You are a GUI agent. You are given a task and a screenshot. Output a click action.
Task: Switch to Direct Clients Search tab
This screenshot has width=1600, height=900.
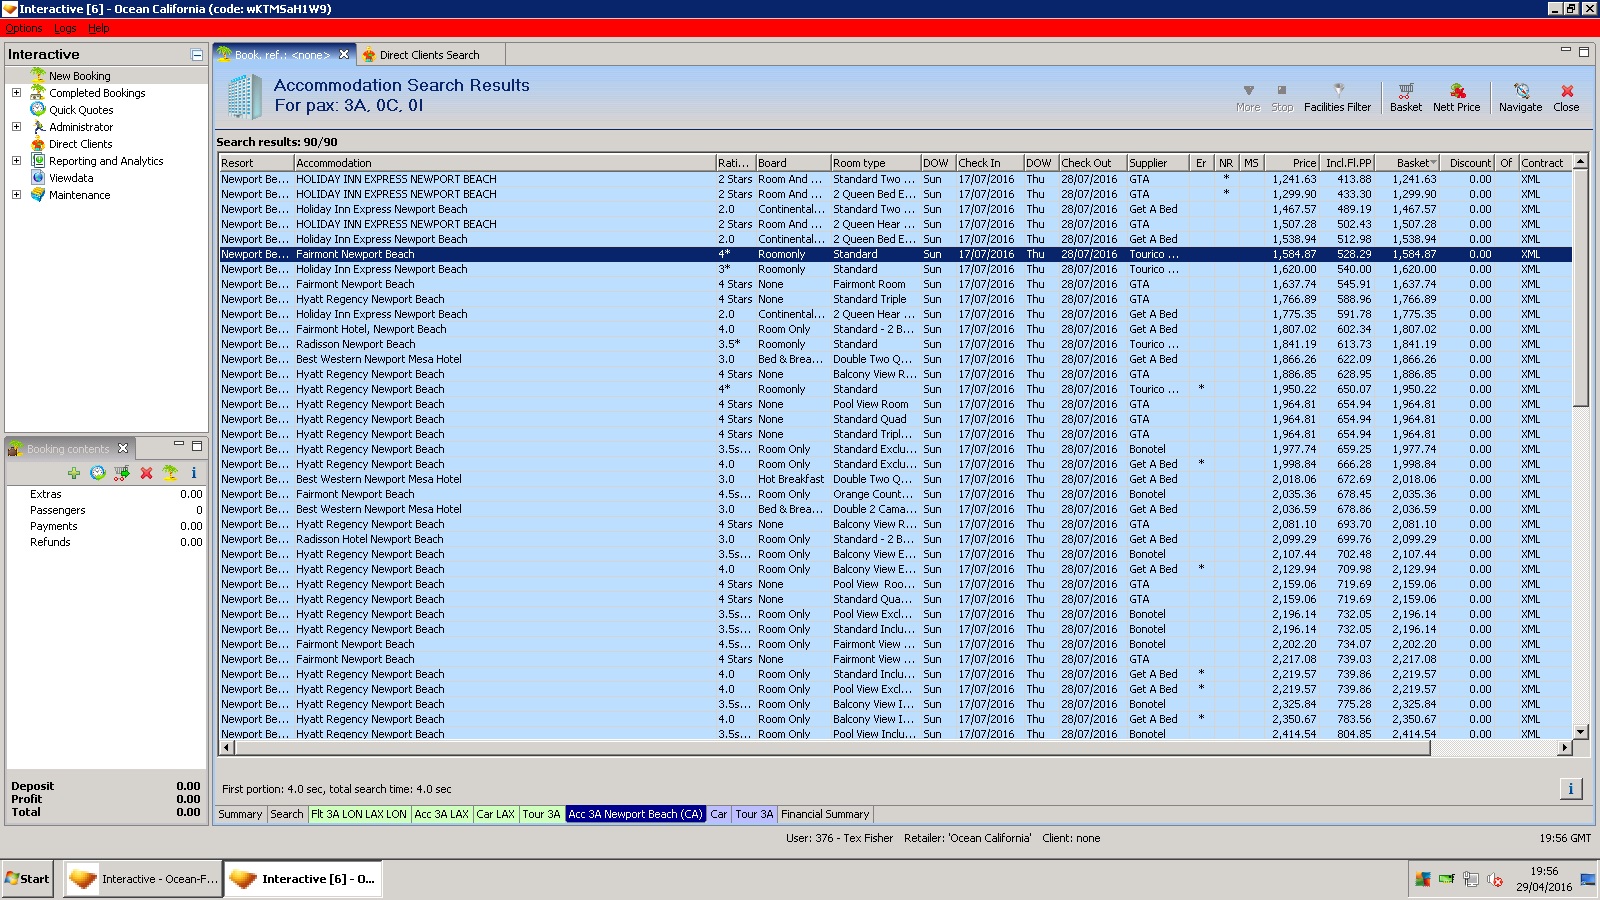(x=429, y=55)
